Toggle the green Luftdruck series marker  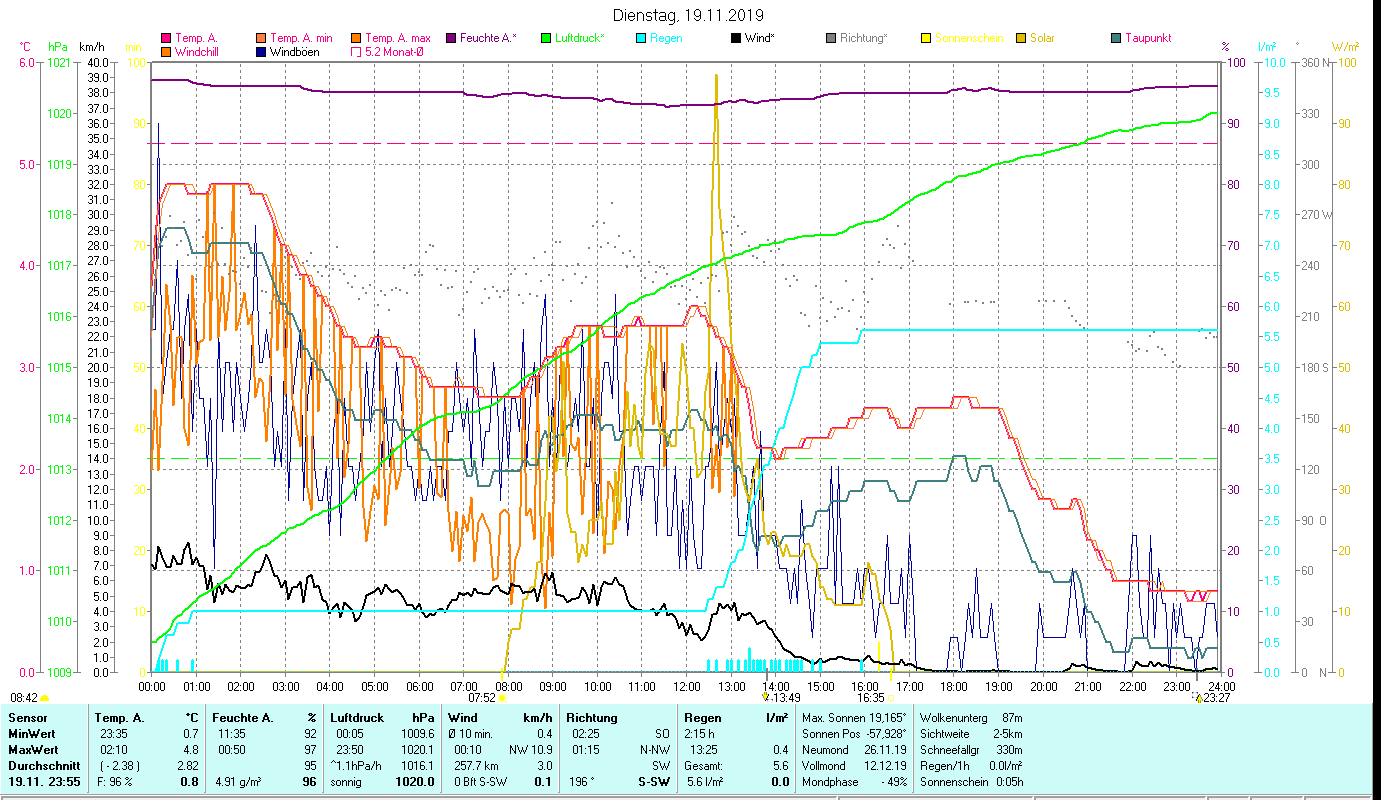click(x=546, y=39)
